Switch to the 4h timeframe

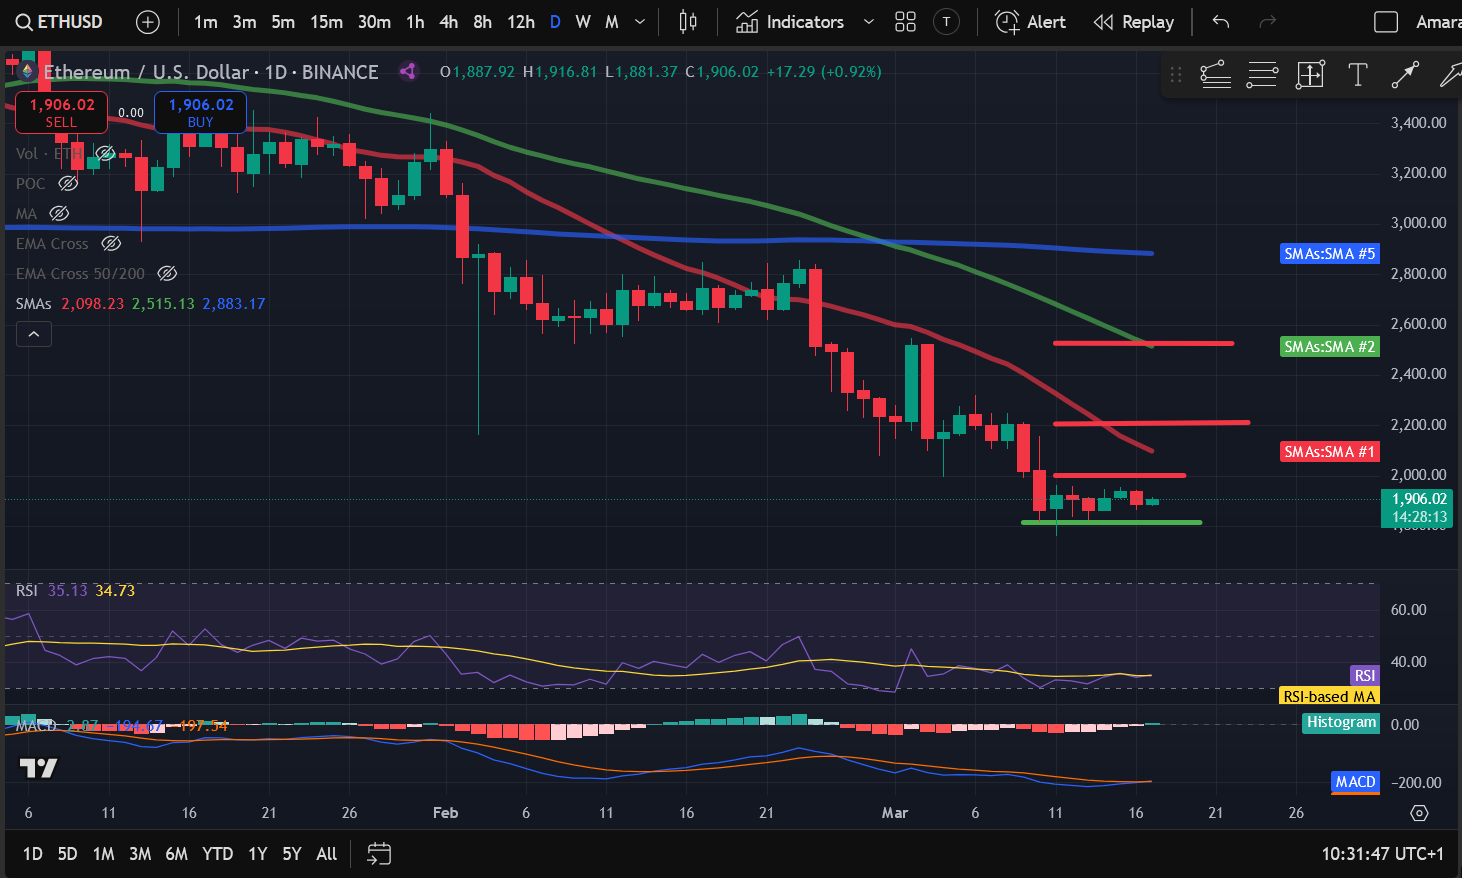point(449,22)
